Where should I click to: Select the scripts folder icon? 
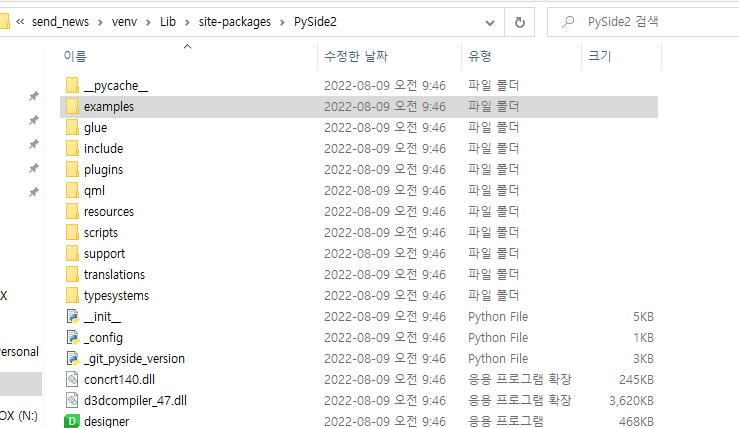point(72,232)
